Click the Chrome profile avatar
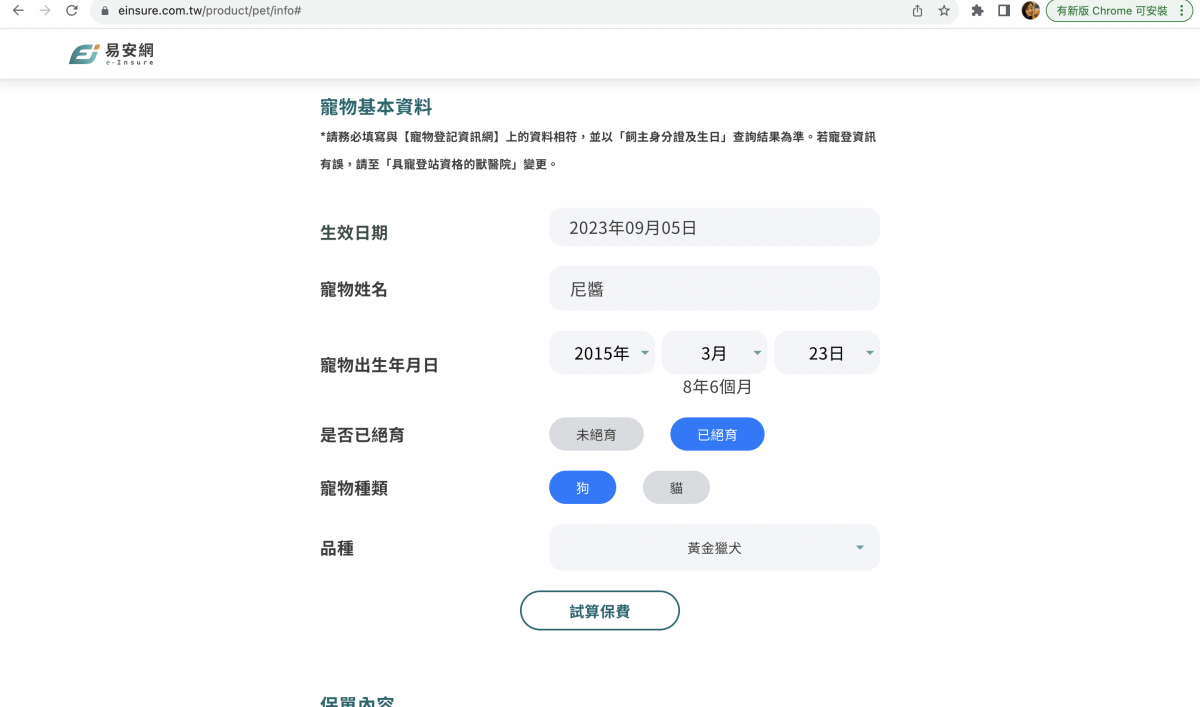The width and height of the screenshot is (1200, 707). pos(1030,11)
